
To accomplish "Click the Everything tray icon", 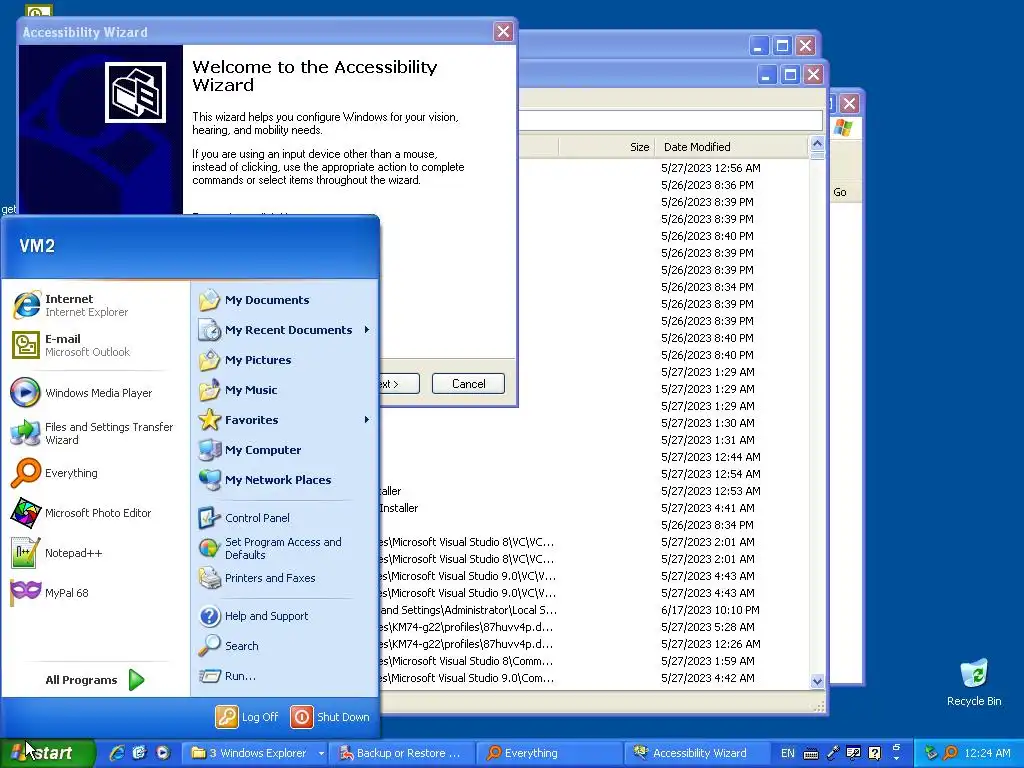I will (951, 753).
